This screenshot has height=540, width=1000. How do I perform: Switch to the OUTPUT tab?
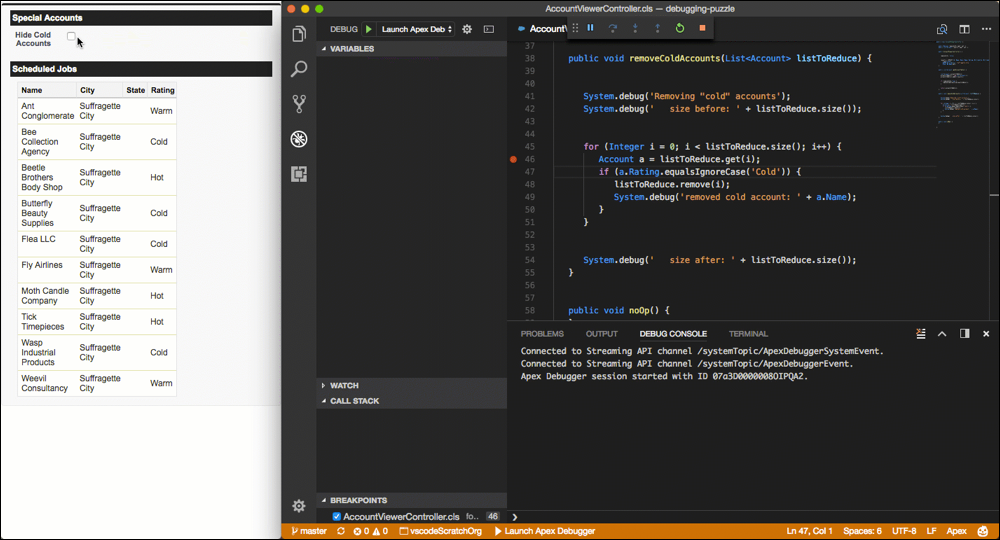point(601,333)
